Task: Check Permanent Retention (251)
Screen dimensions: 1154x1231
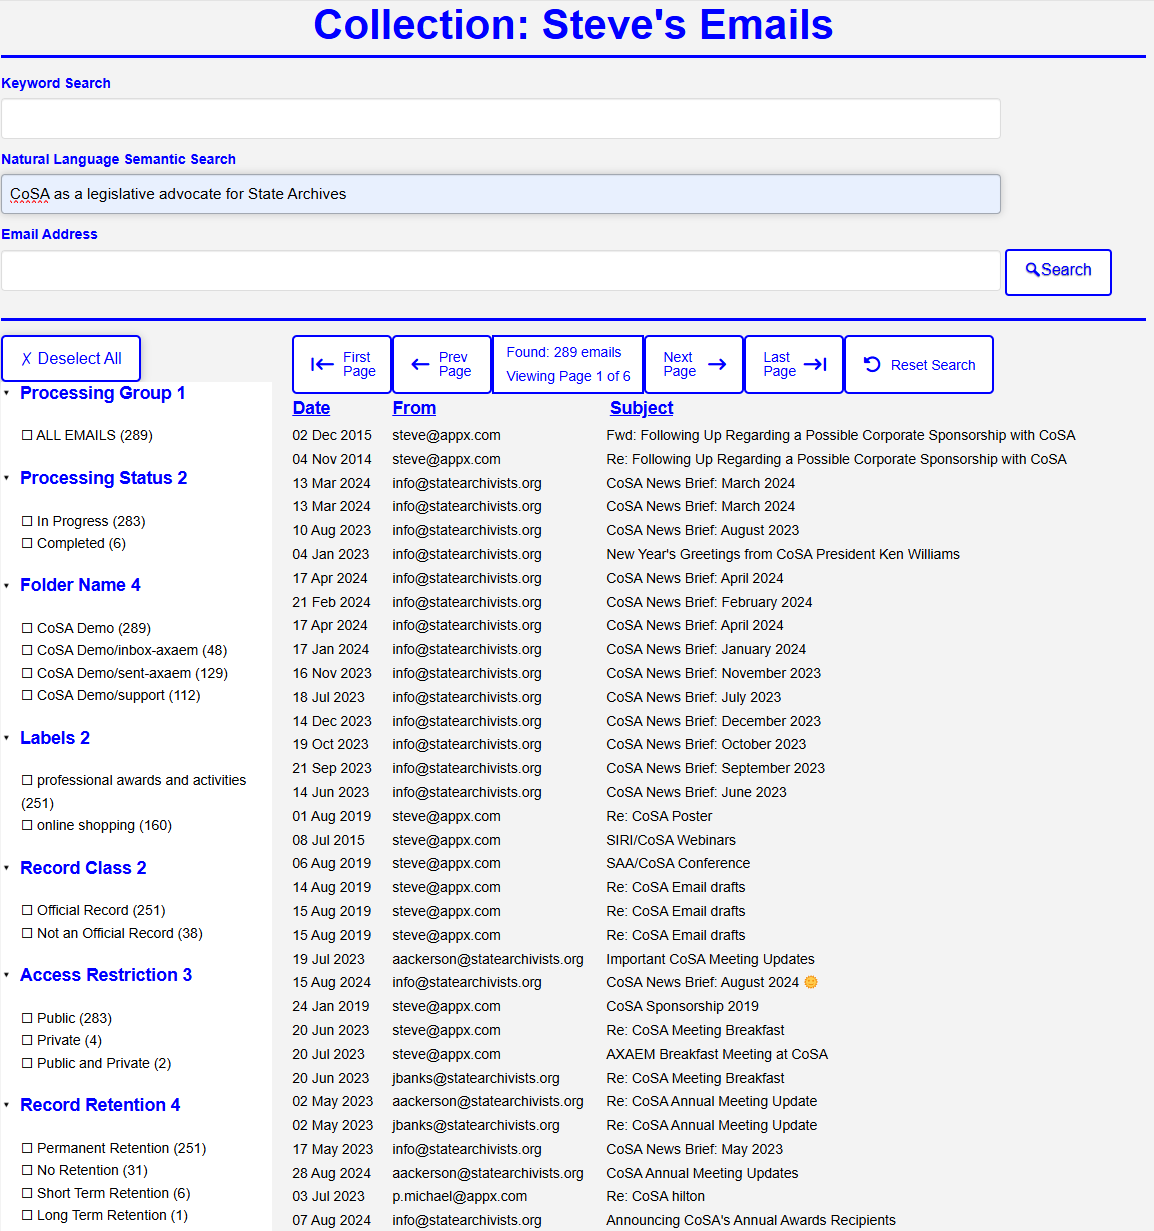Action: point(27,1148)
